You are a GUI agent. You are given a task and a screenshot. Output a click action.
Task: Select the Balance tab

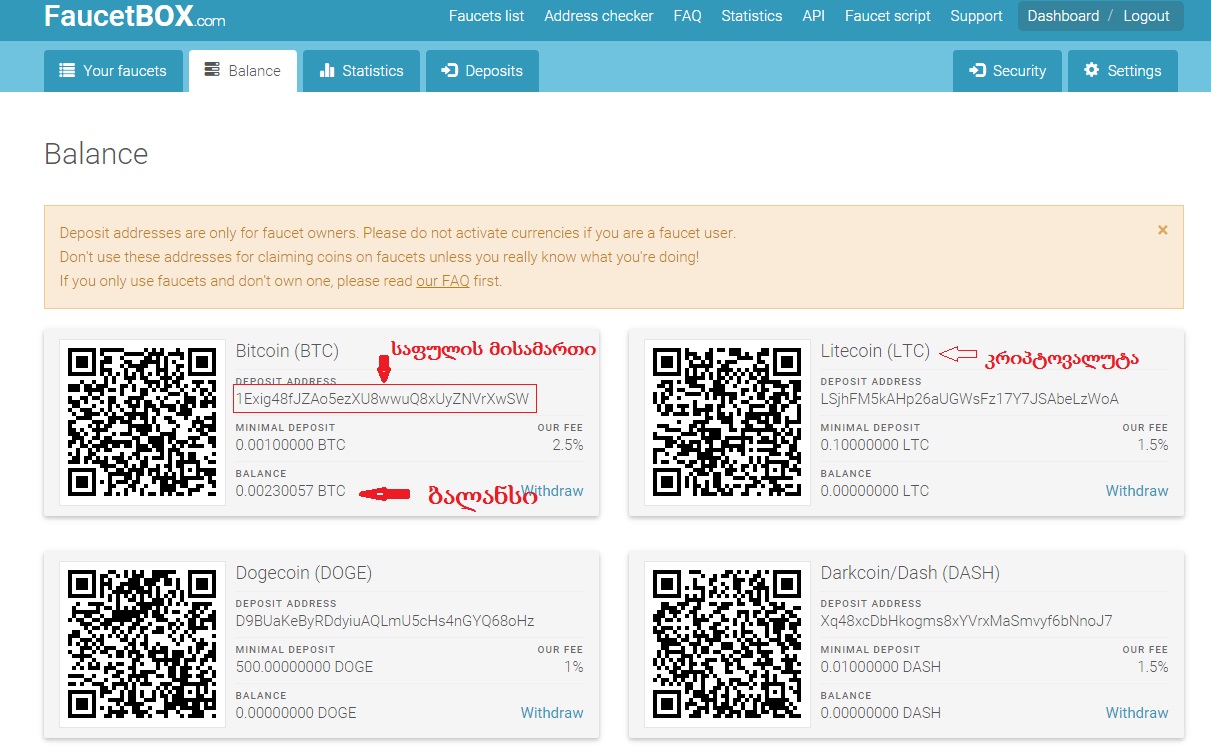[243, 71]
